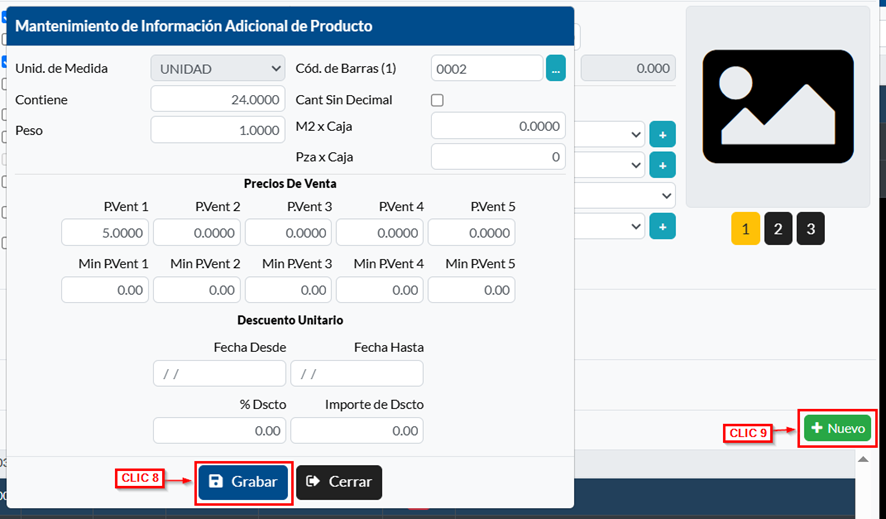Click the first teal plus button

pyautogui.click(x=662, y=134)
